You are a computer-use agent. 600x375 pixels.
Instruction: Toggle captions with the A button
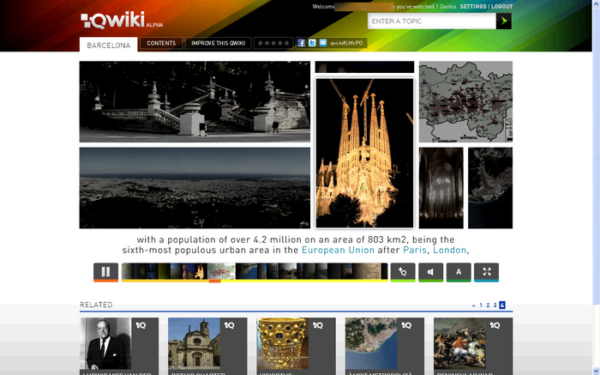point(458,272)
